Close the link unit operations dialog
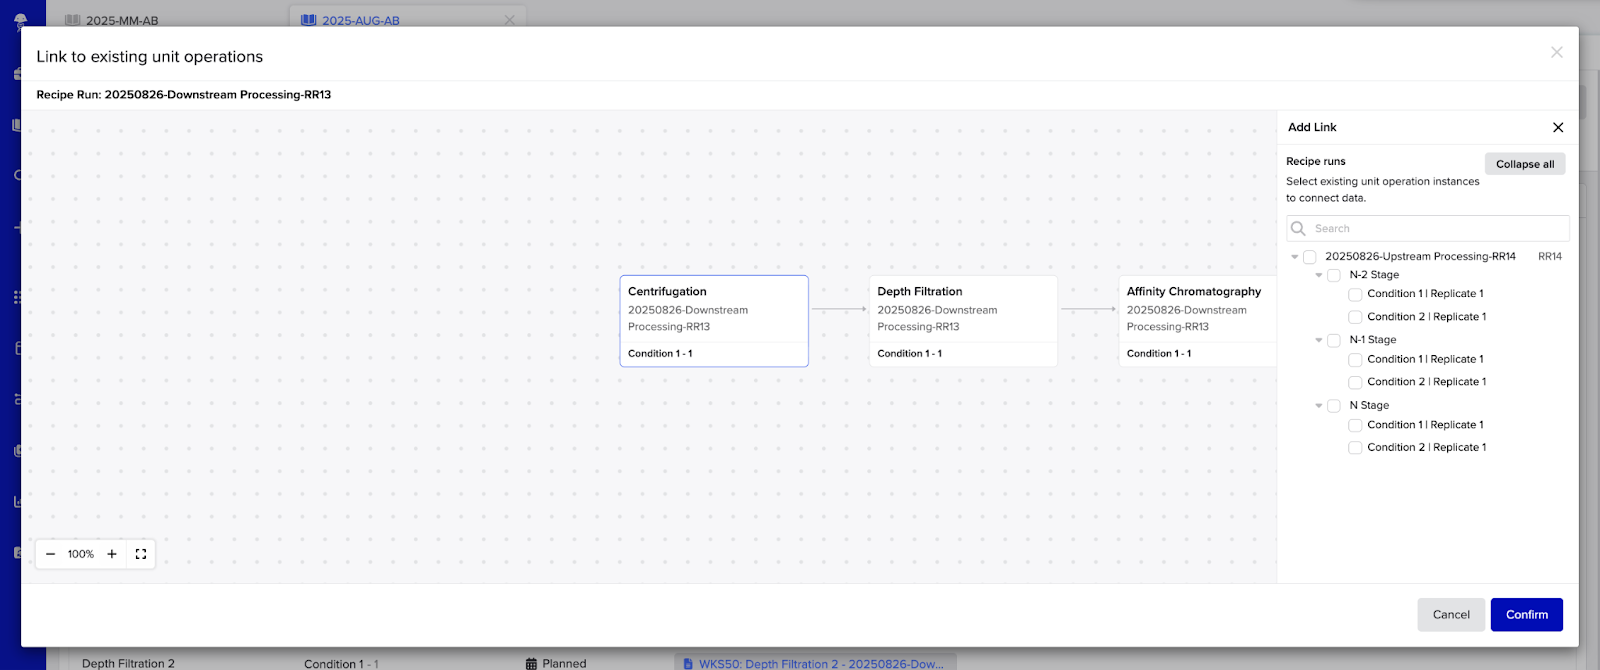This screenshot has height=670, width=1600. point(1556,53)
